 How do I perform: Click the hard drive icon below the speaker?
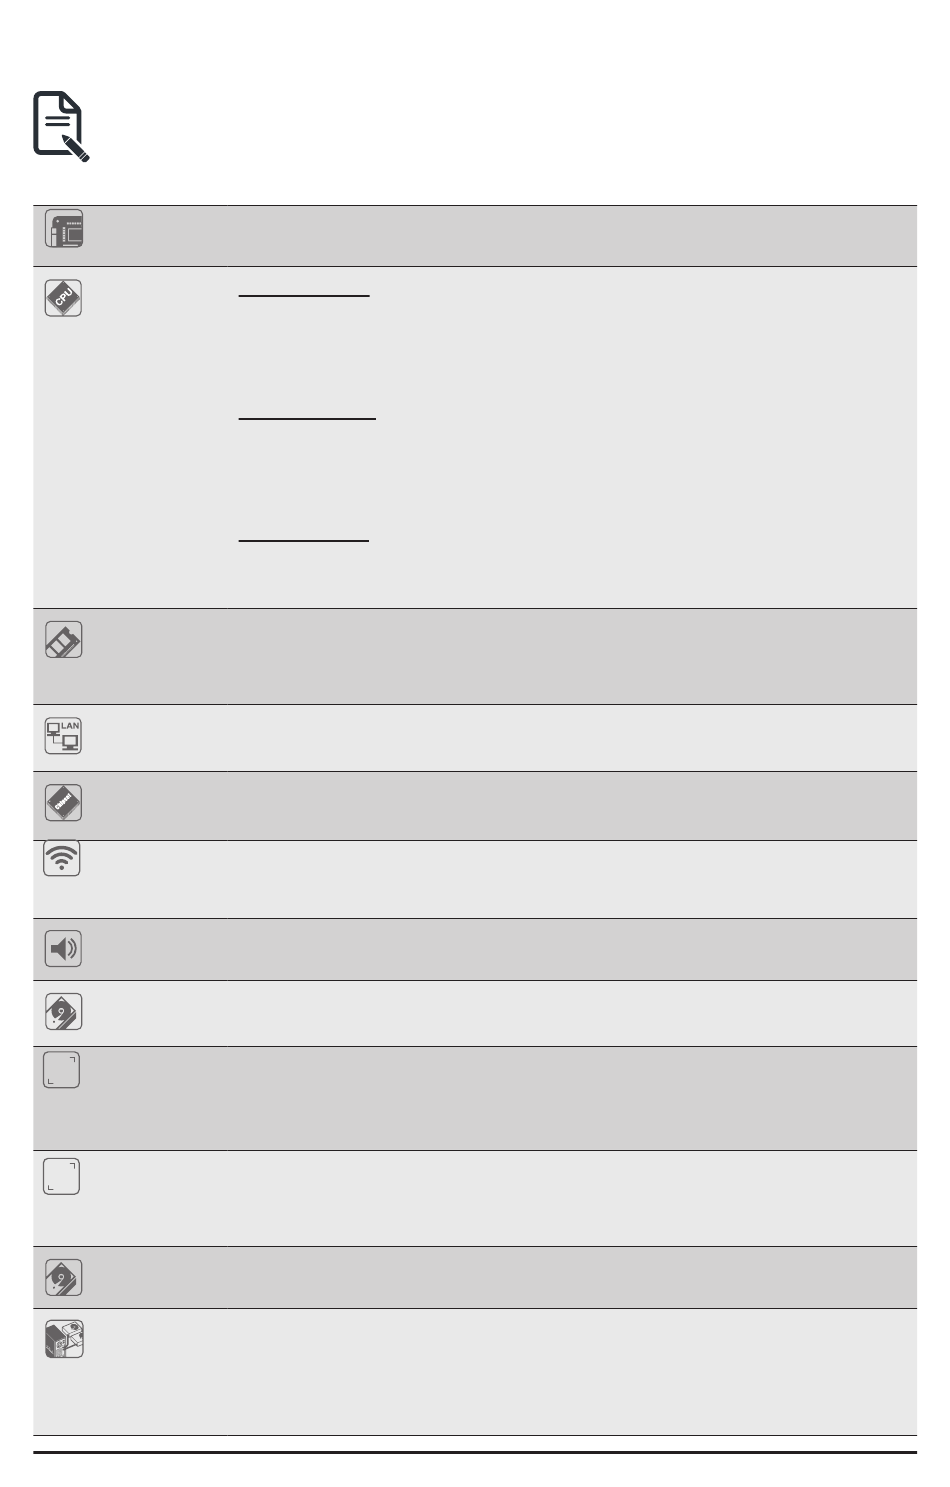click(x=63, y=1012)
